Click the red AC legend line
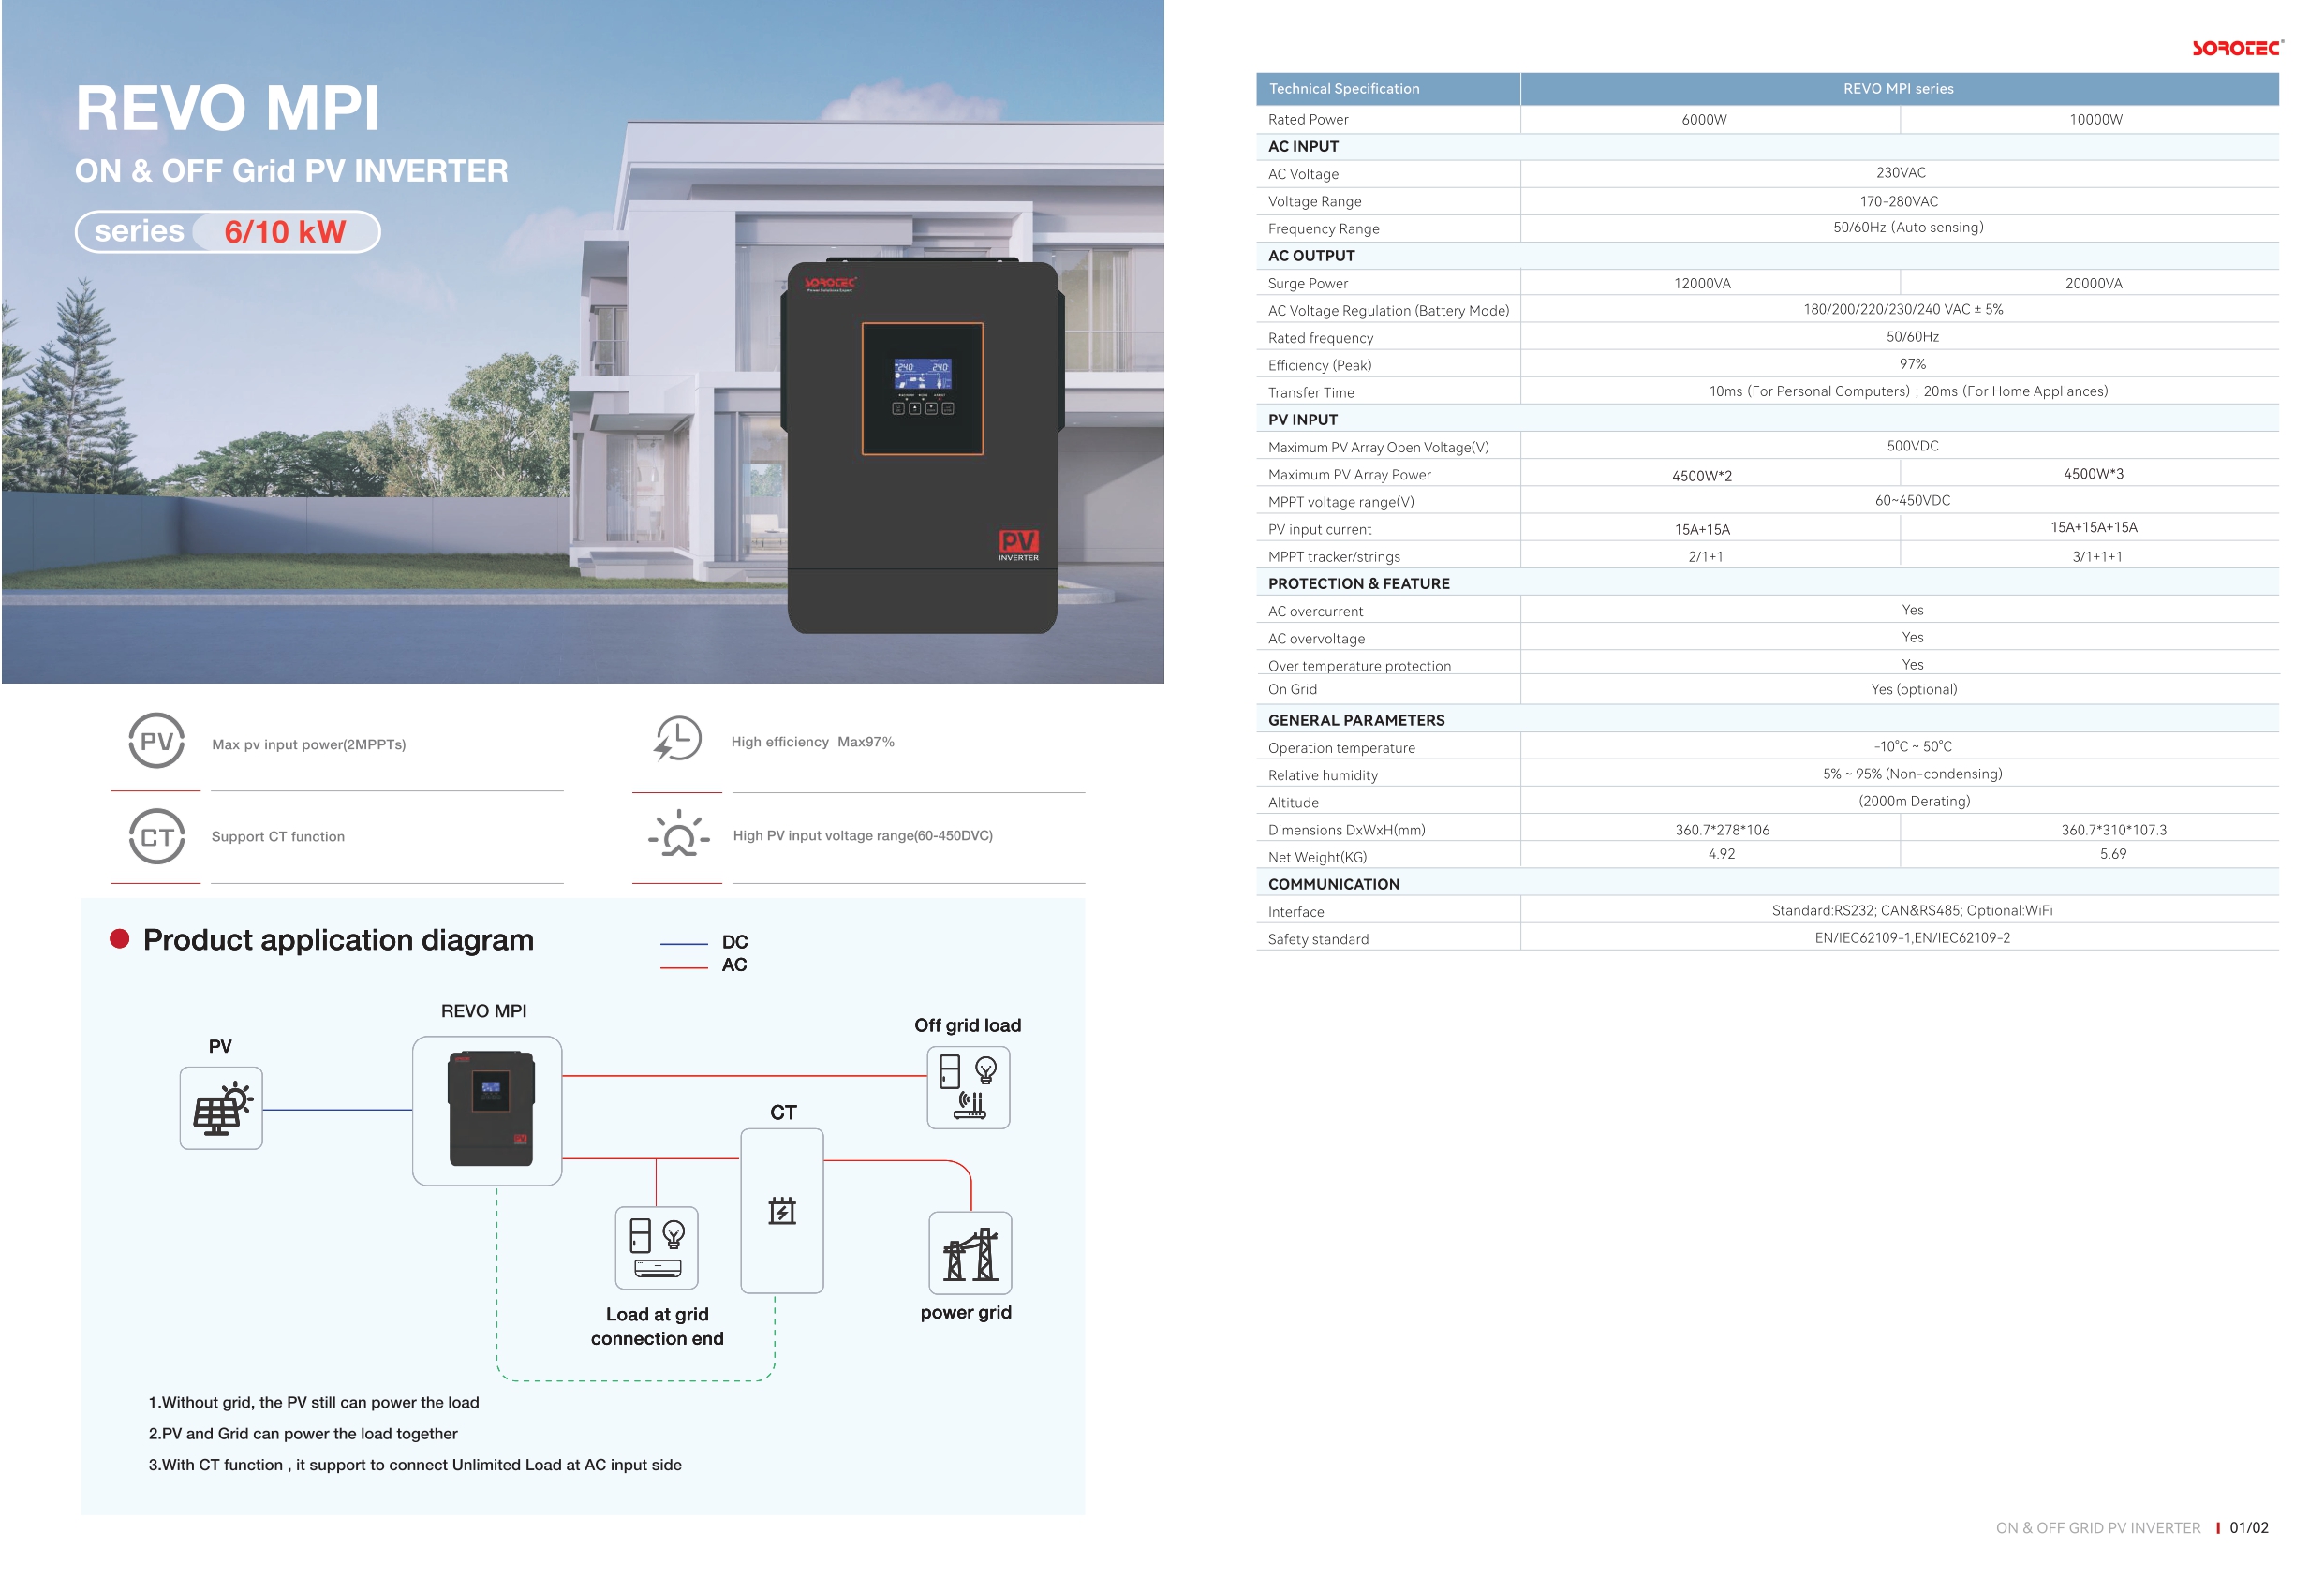This screenshot has height=1577, width=2324. 684,967
